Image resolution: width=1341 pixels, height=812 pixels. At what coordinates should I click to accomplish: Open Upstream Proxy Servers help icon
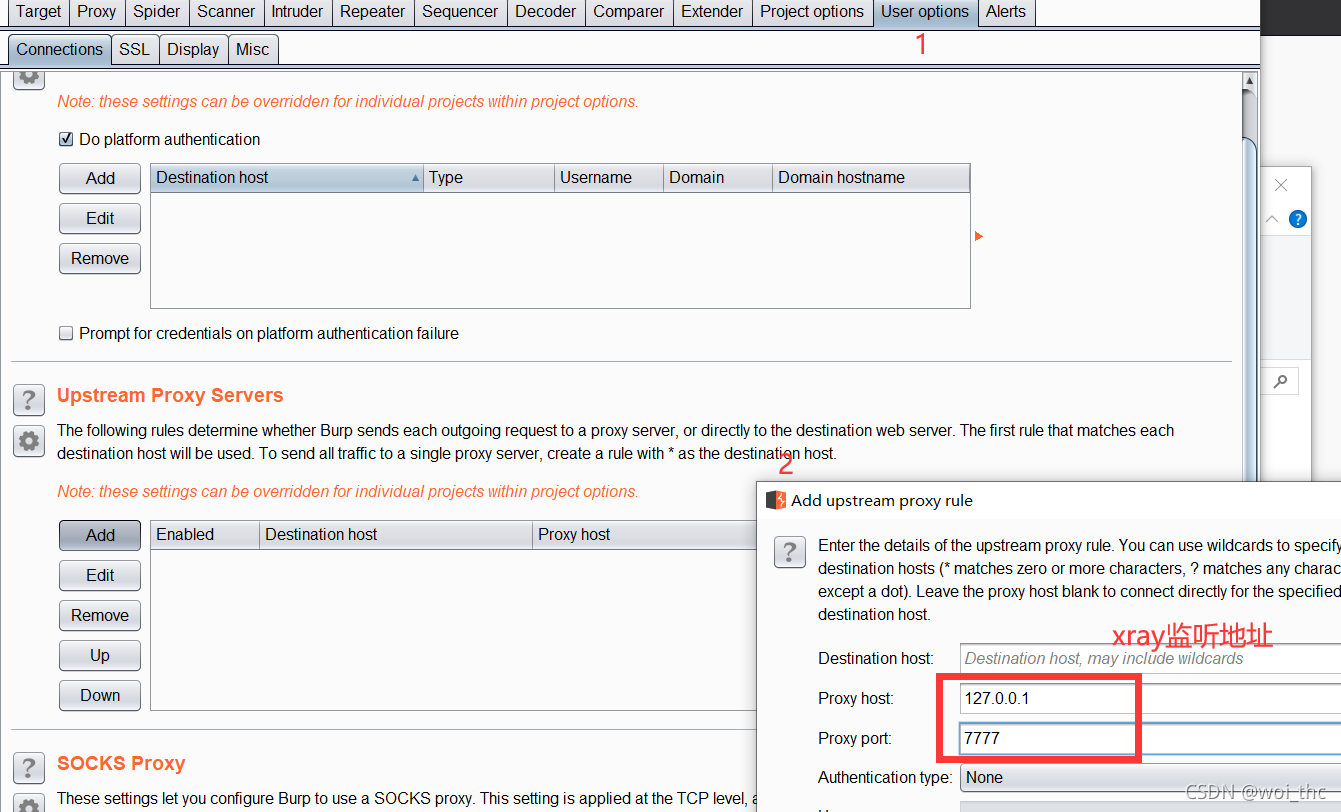click(29, 400)
